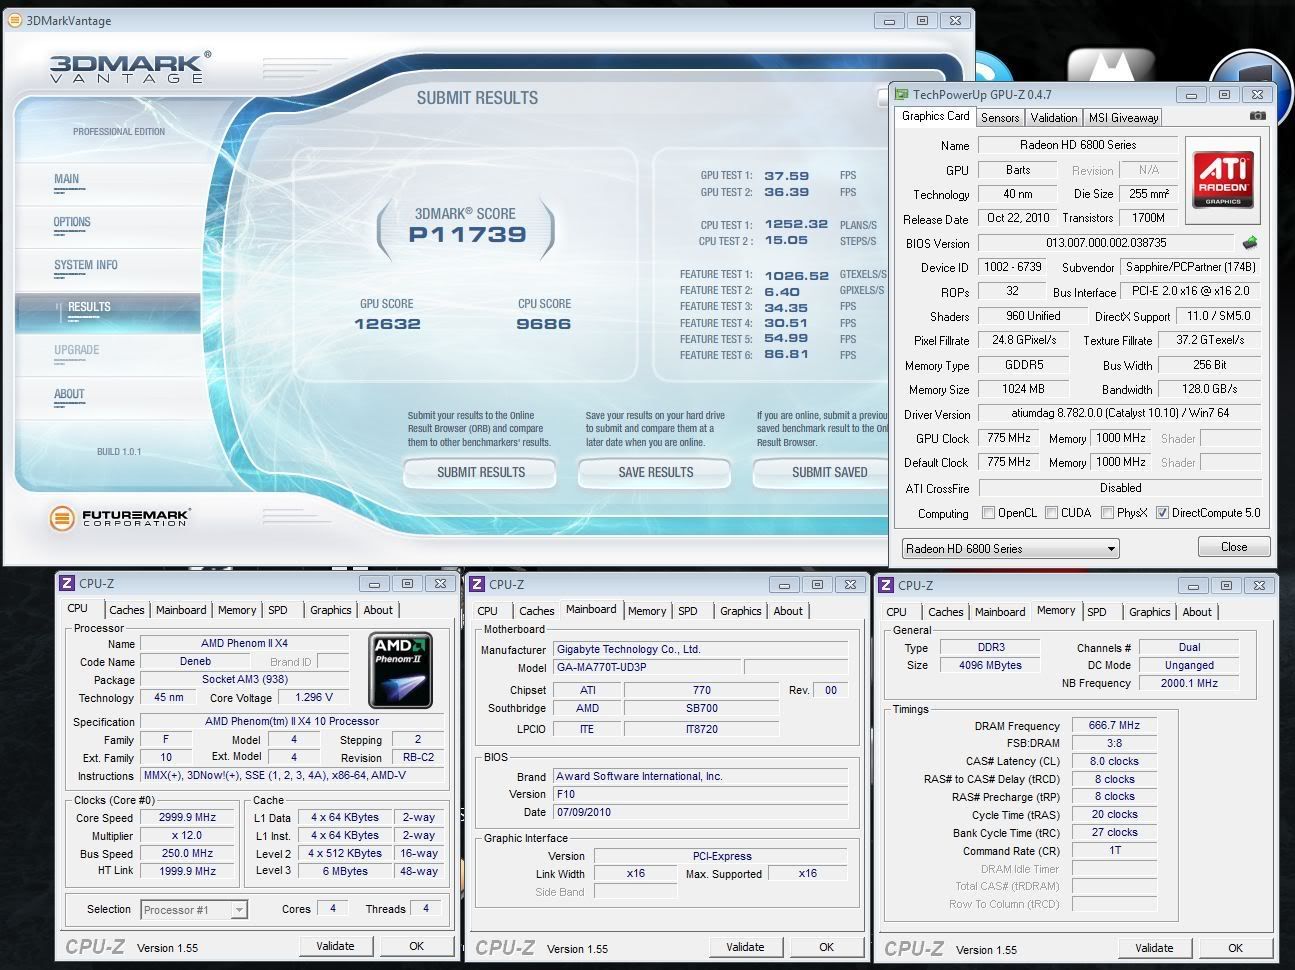Click the AMD Phenom II processor logo
This screenshot has width=1295, height=970.
click(x=401, y=669)
